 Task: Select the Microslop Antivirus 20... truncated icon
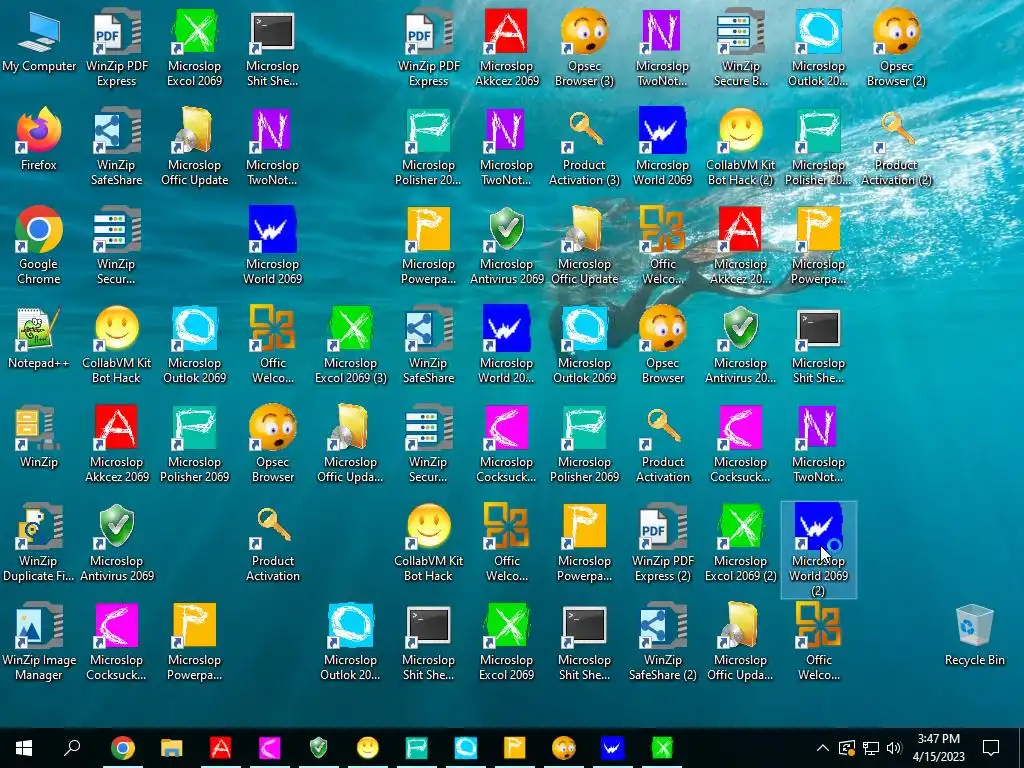[x=740, y=344]
